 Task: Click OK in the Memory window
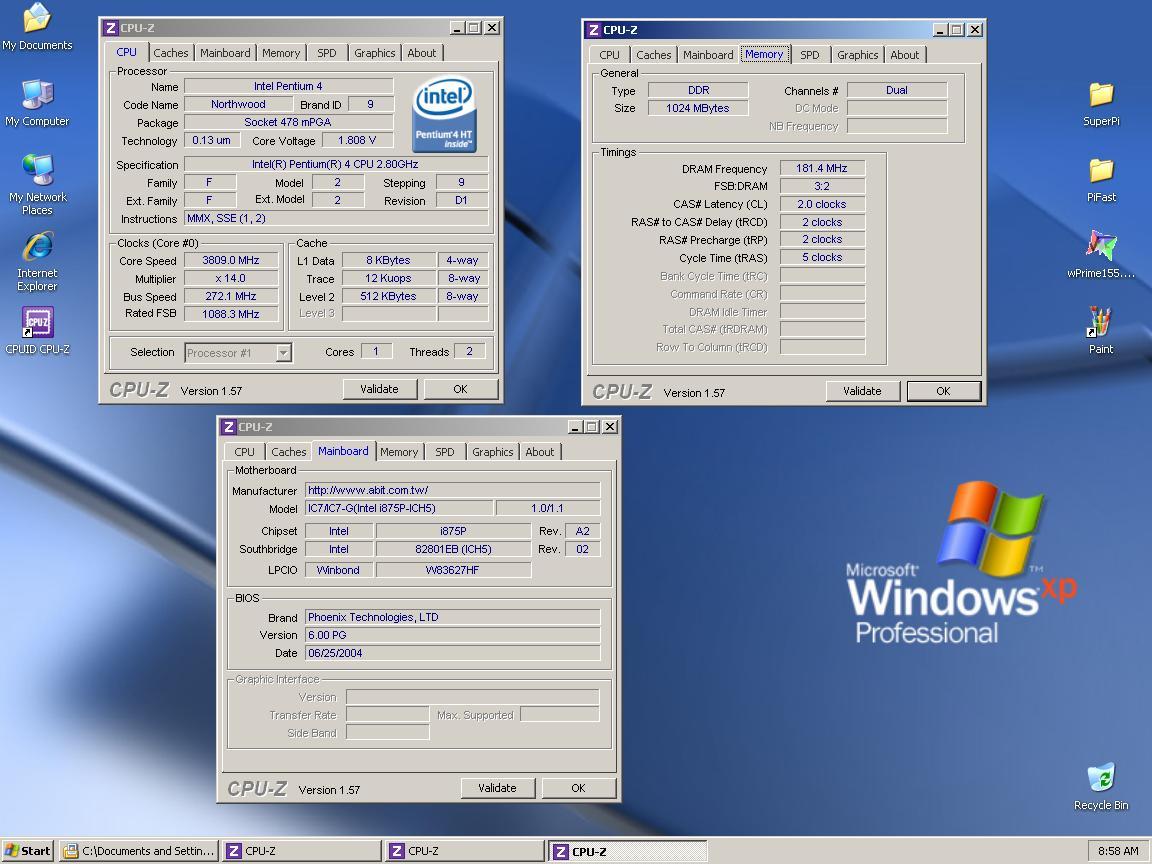click(x=943, y=391)
